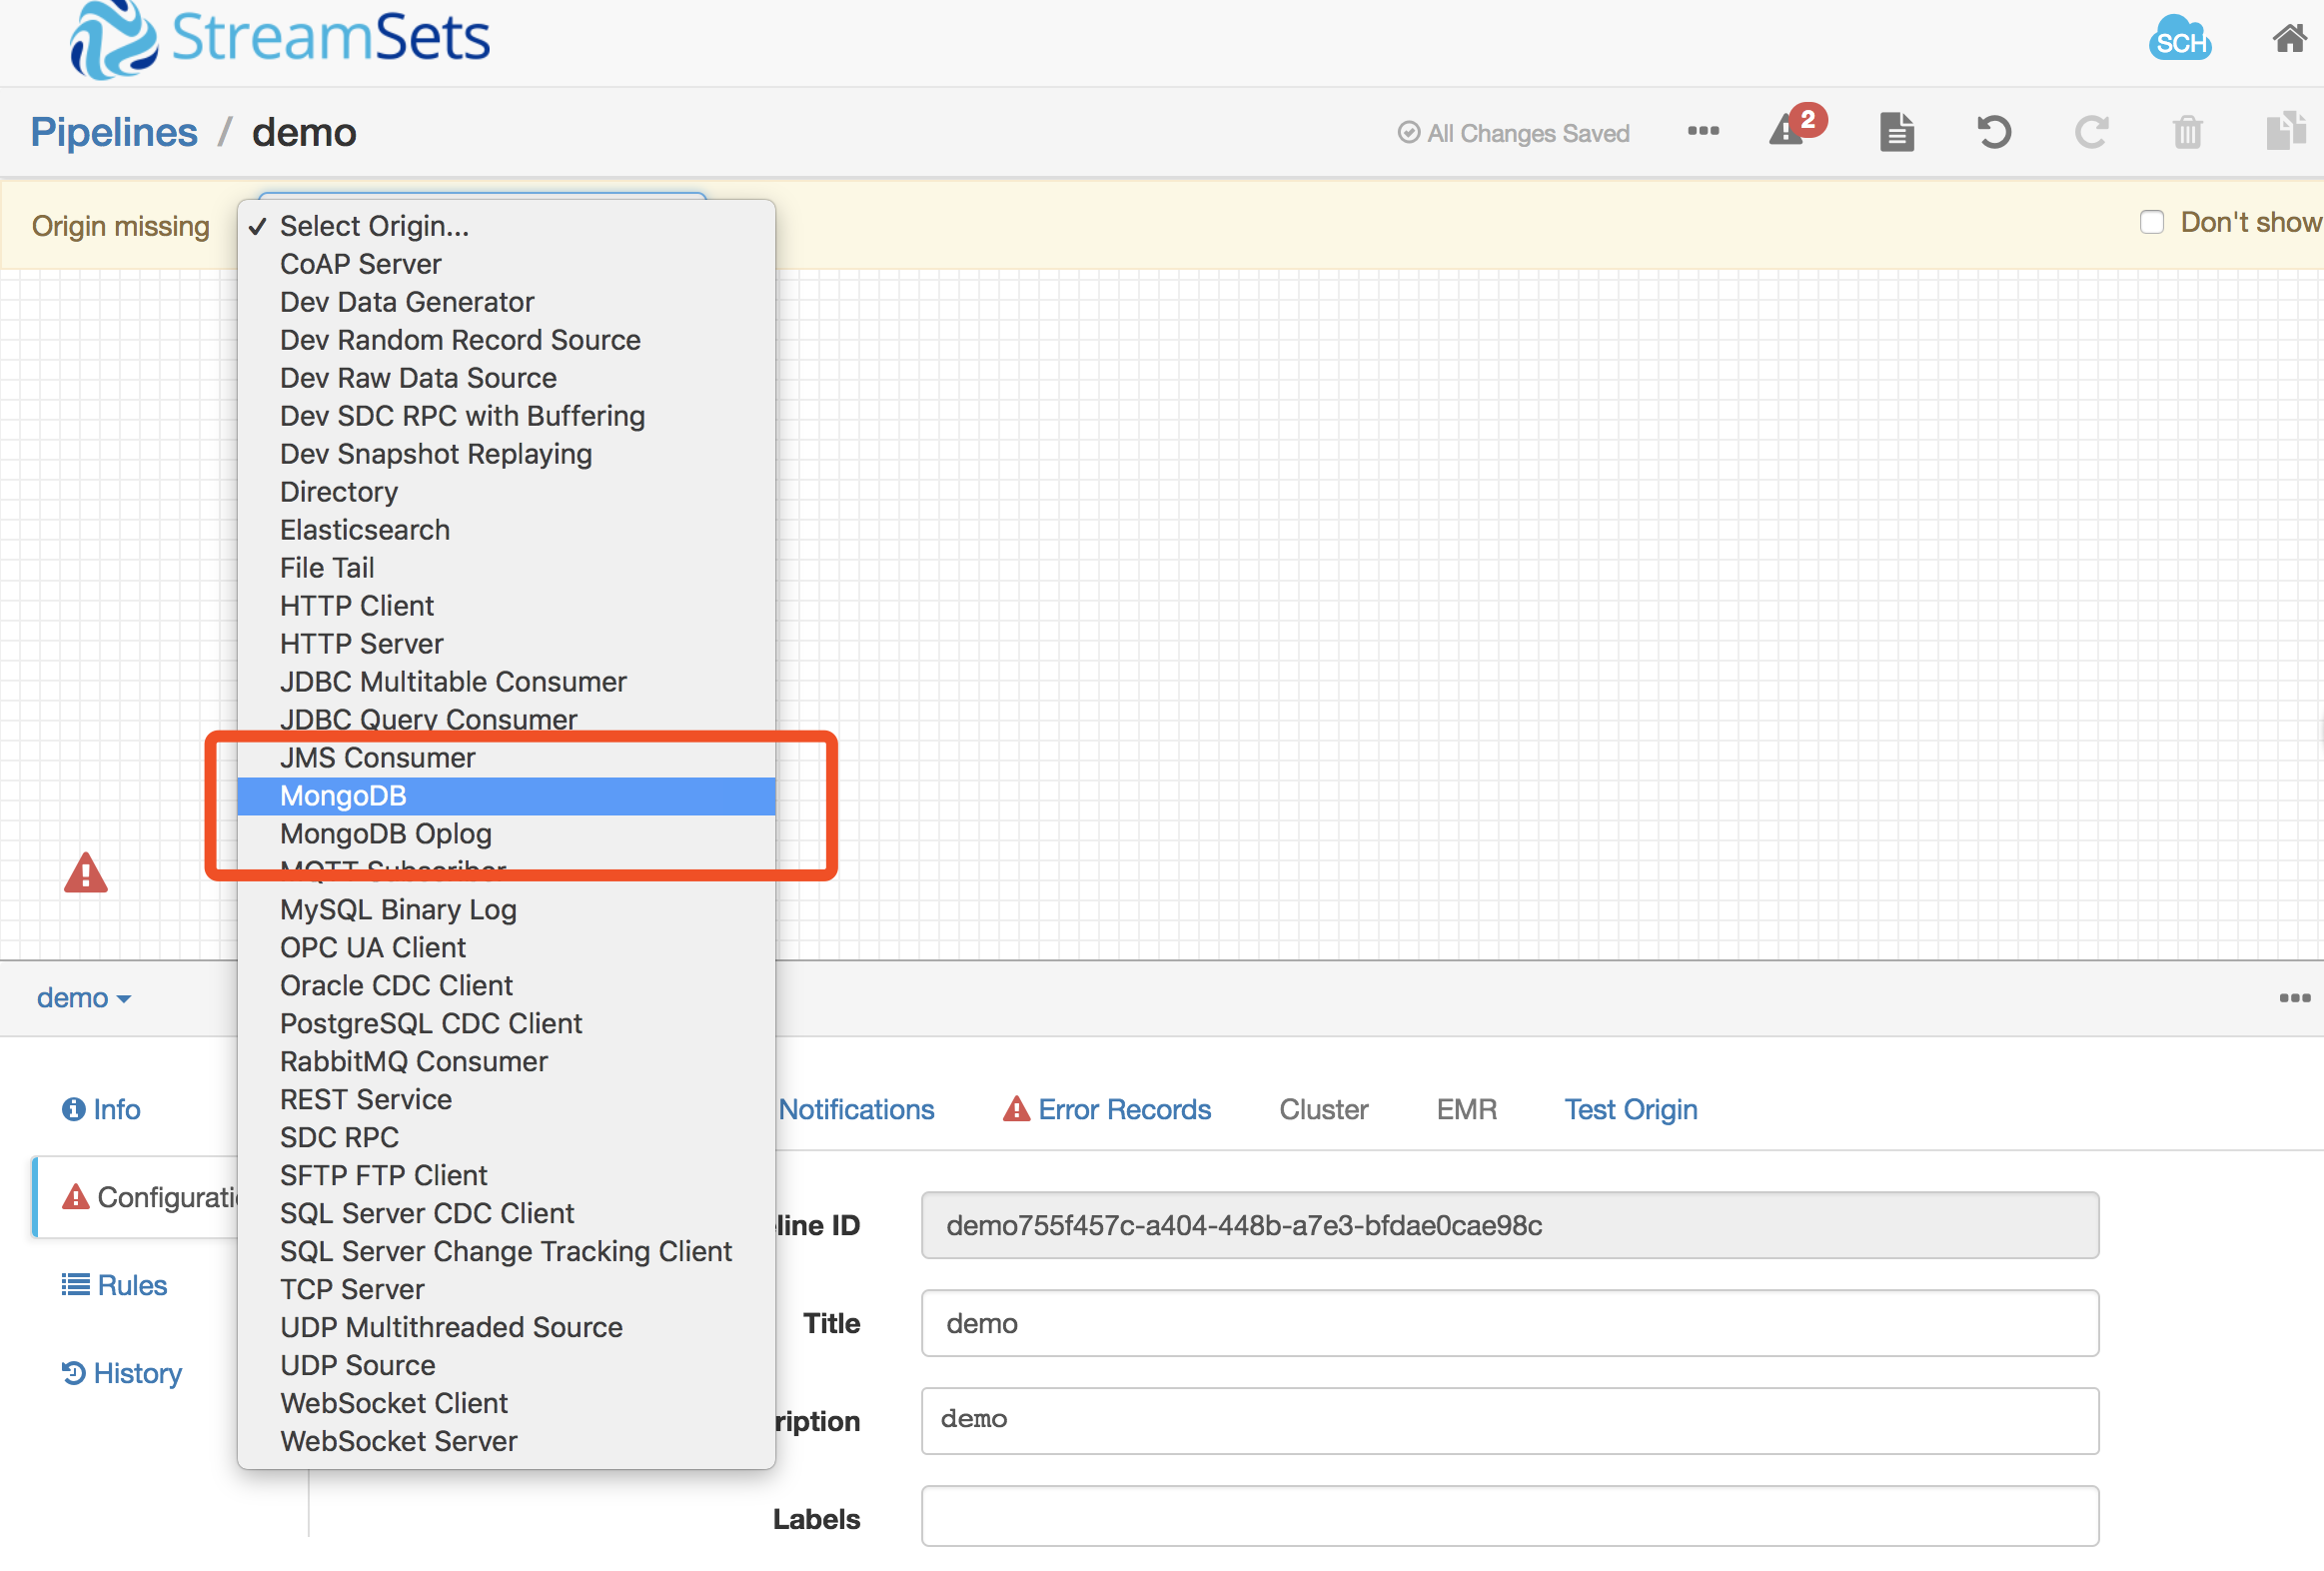Select JDBC Multitable Consumer
Screen dimensions: 2324x1571
(506, 682)
